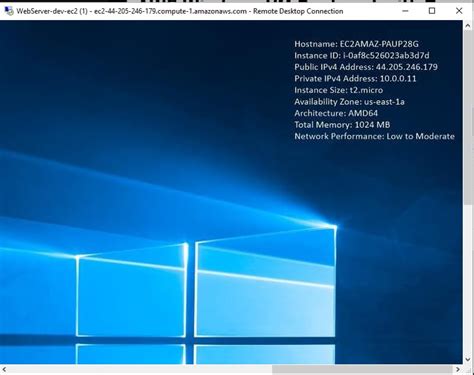
Task: Click the Public IPv4 Address 44.205.246.179 line
Action: (x=366, y=67)
